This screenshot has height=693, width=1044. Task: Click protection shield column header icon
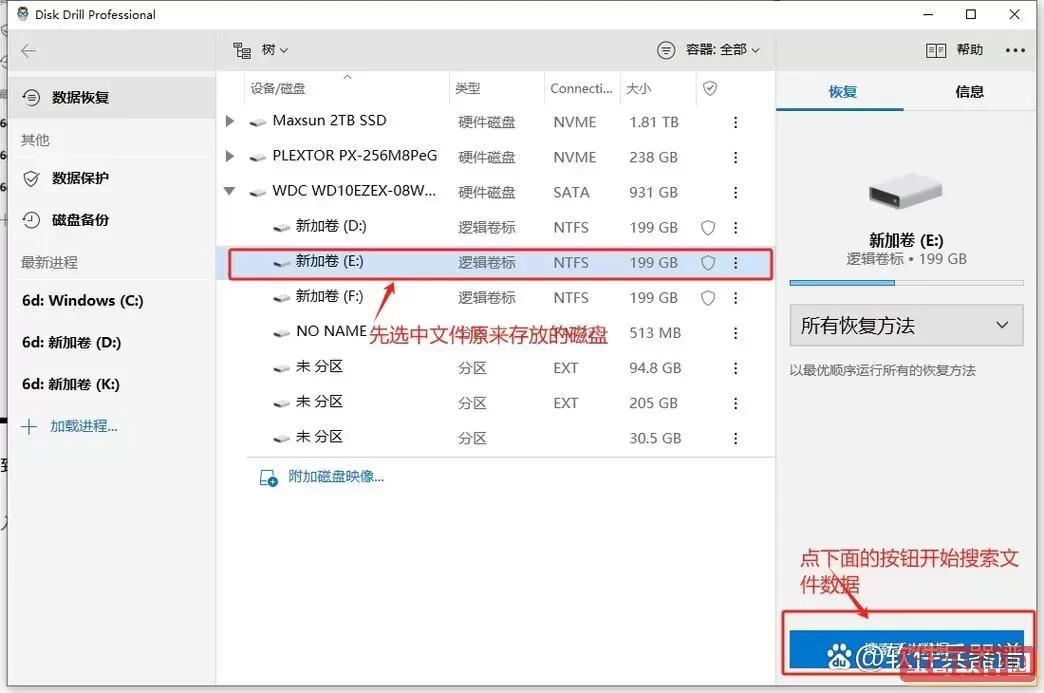(x=710, y=89)
